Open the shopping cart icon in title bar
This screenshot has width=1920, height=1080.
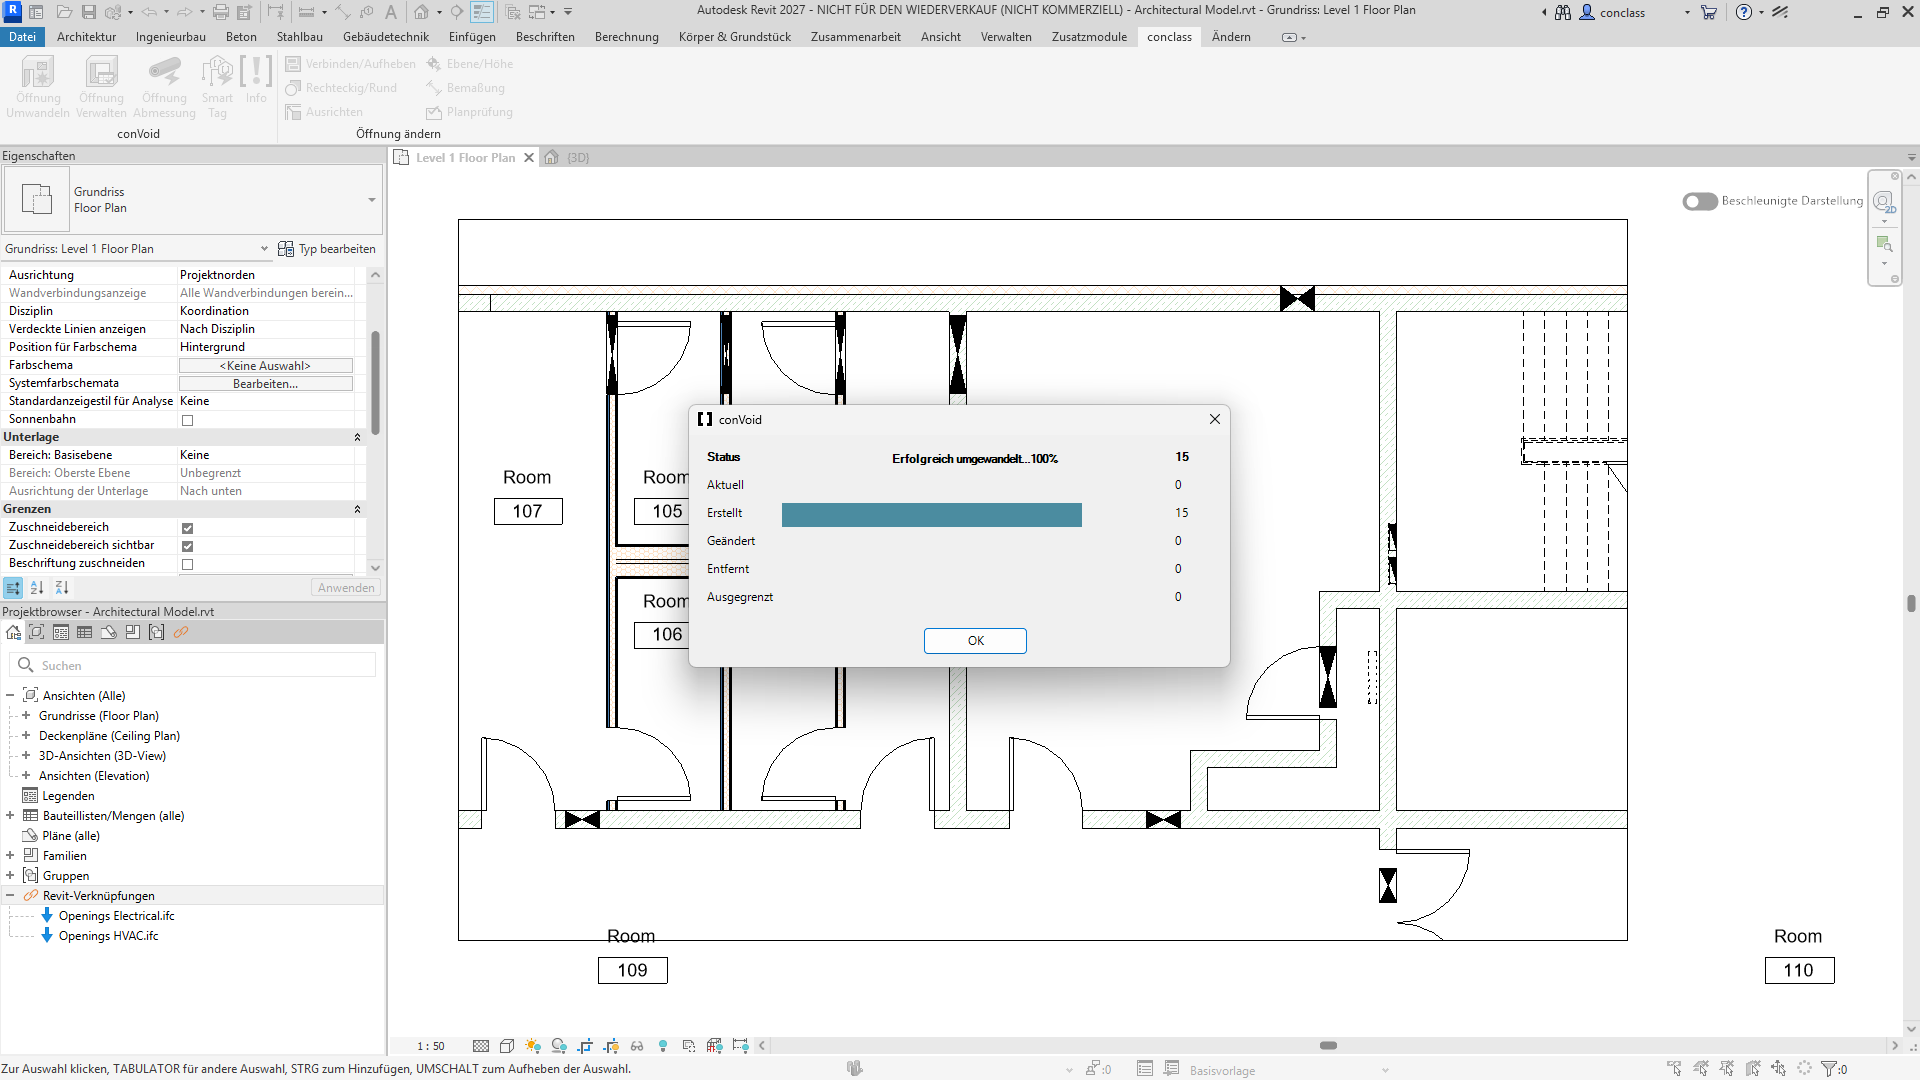pos(1709,12)
